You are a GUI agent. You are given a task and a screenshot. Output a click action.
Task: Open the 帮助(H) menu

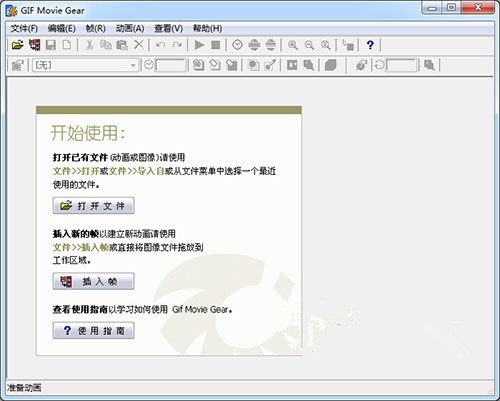[207, 29]
